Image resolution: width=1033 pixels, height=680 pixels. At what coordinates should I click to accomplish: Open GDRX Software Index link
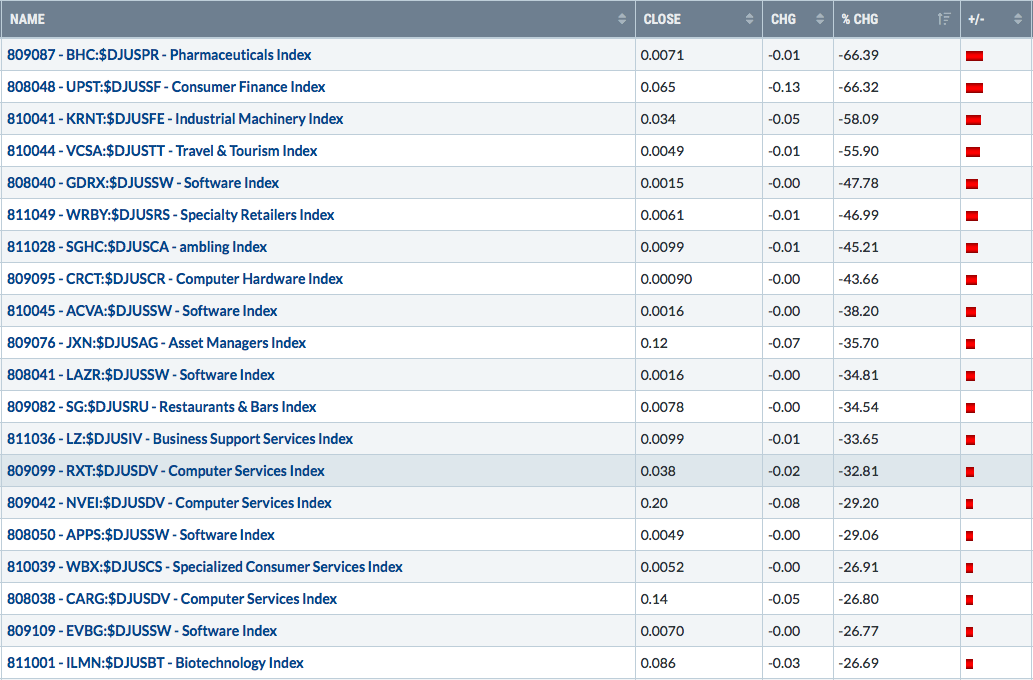[x=143, y=183]
